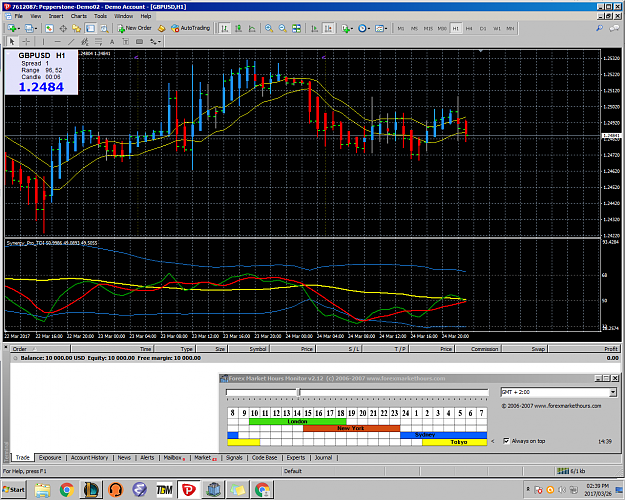Open the Market Watch panel icon
Image resolution: width=625 pixels, height=500 pixels.
pyautogui.click(x=49, y=28)
